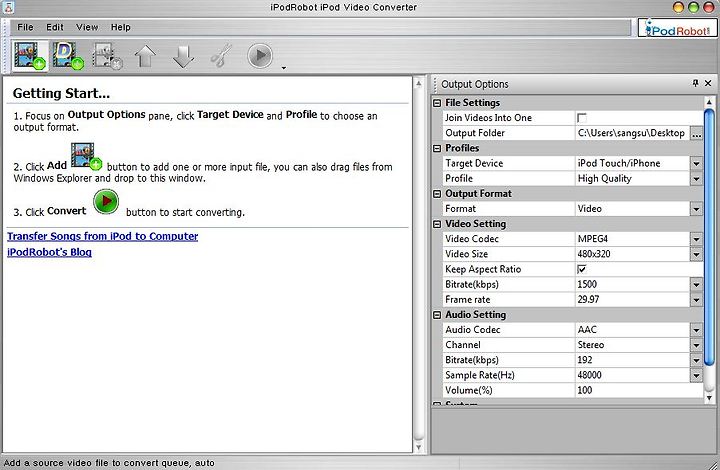Image resolution: width=720 pixels, height=470 pixels.
Task: Click the Add video file toolbar icon
Action: tap(30, 56)
